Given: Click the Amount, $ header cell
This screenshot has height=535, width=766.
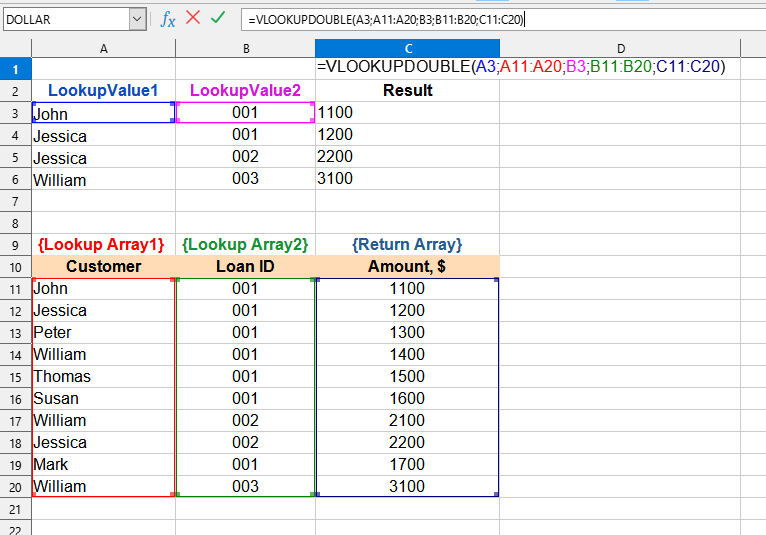Looking at the screenshot, I should coord(407,267).
